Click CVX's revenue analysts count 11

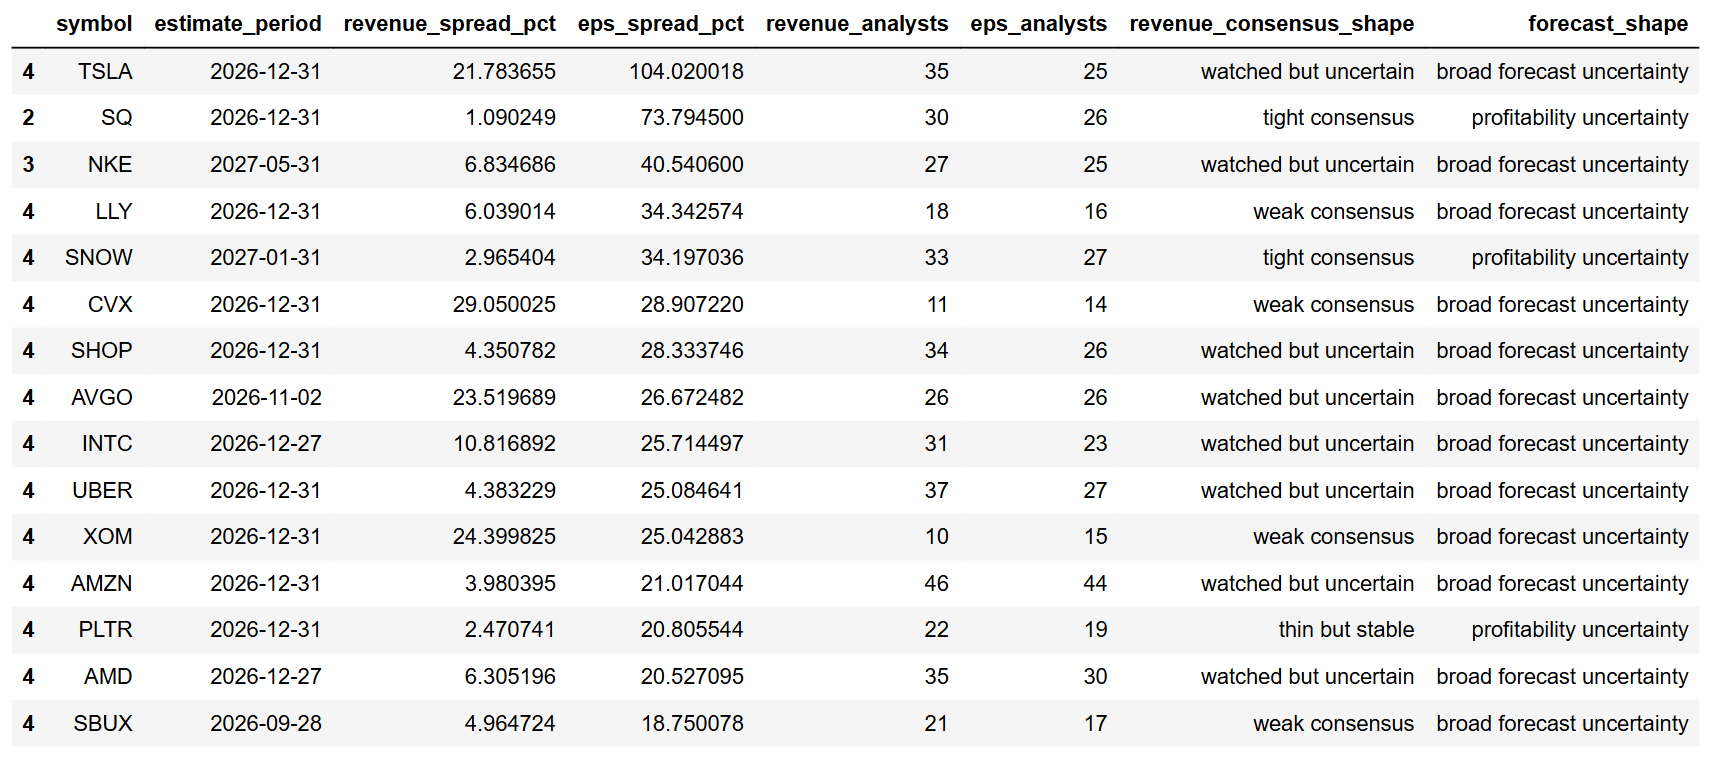point(937,305)
